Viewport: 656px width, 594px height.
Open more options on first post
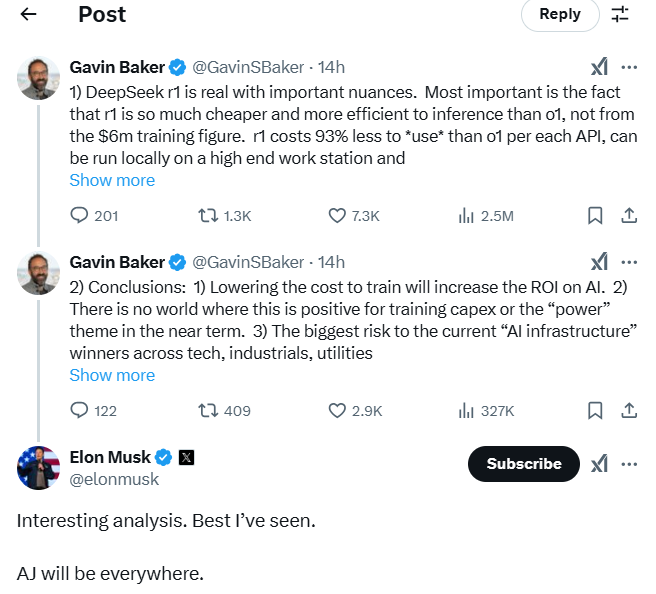629,67
